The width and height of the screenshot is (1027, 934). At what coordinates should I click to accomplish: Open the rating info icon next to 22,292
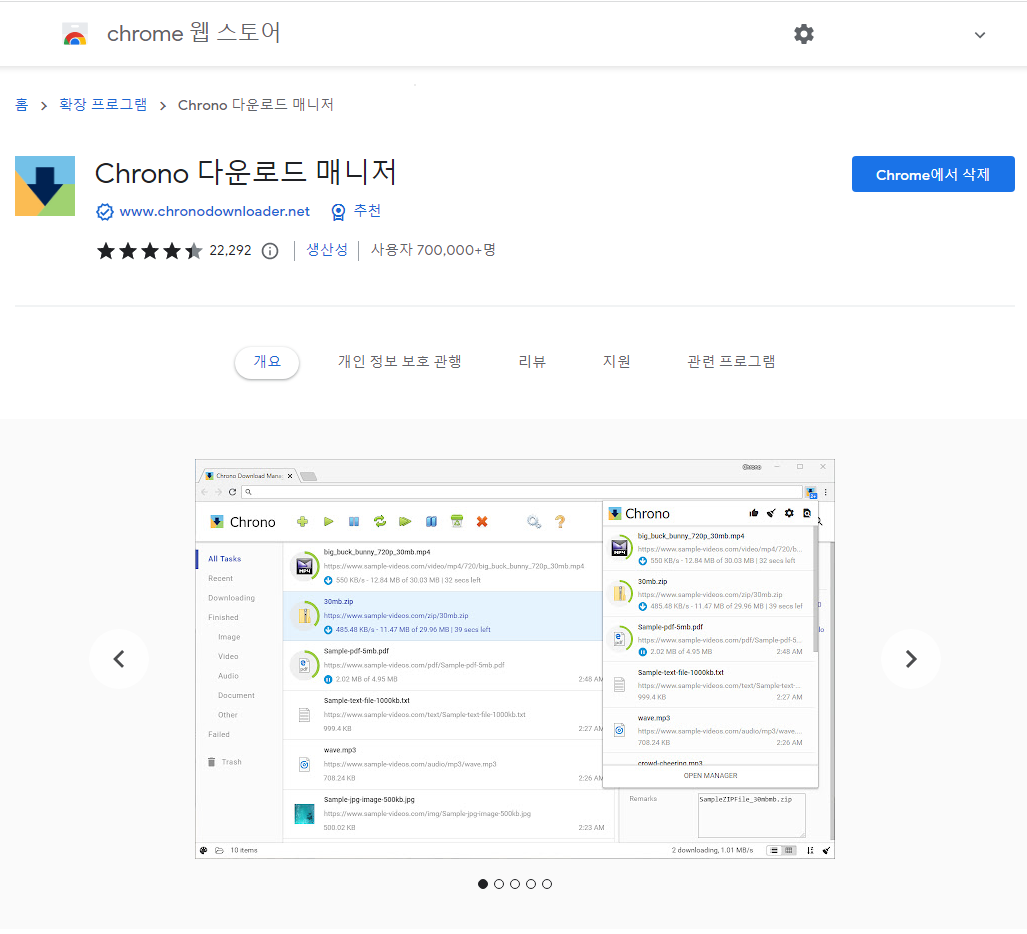click(270, 251)
